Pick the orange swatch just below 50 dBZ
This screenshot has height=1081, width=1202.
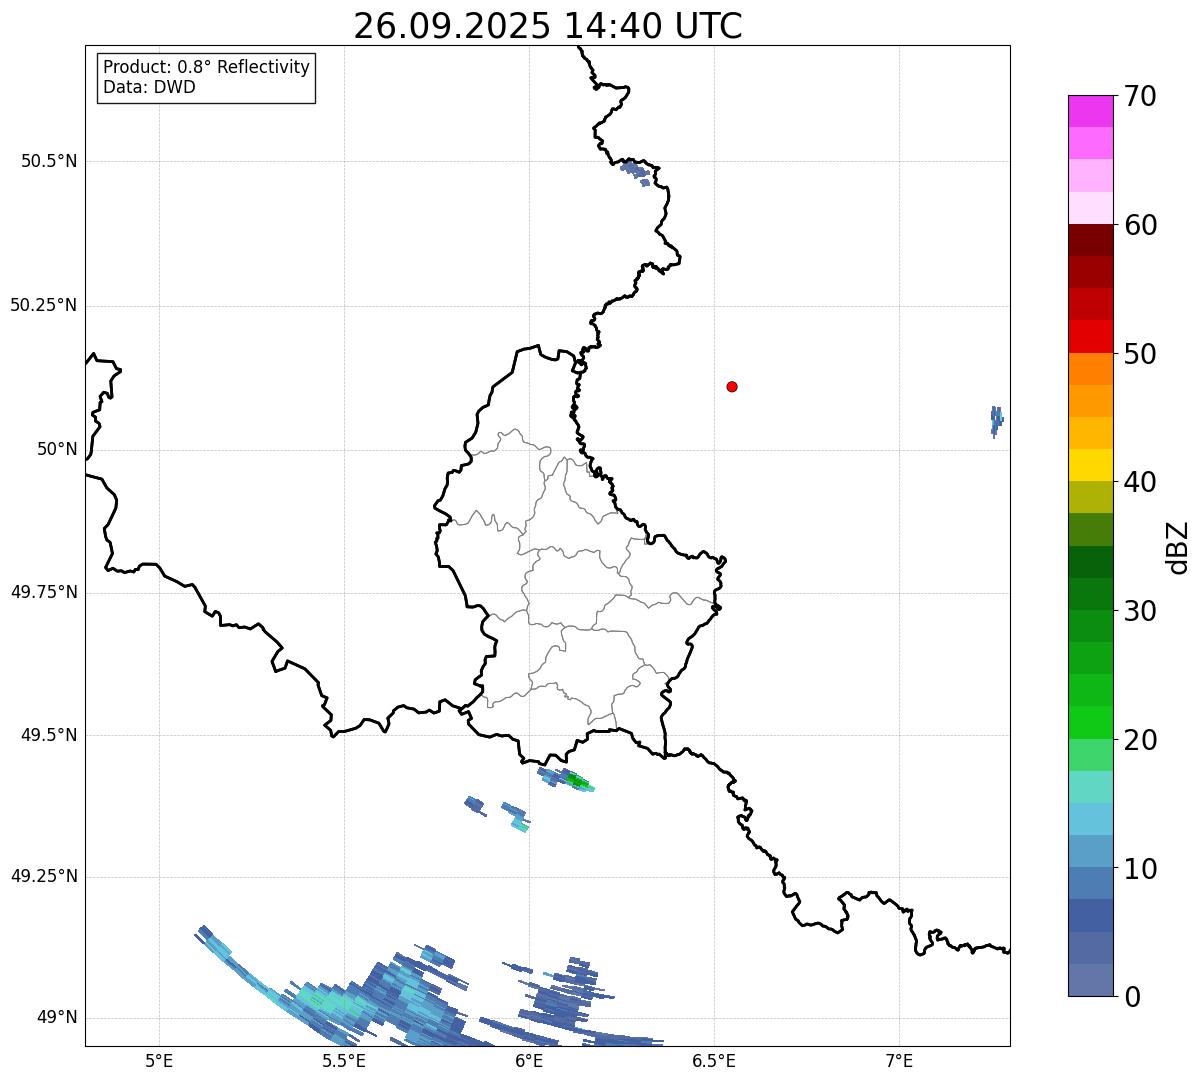[1090, 369]
